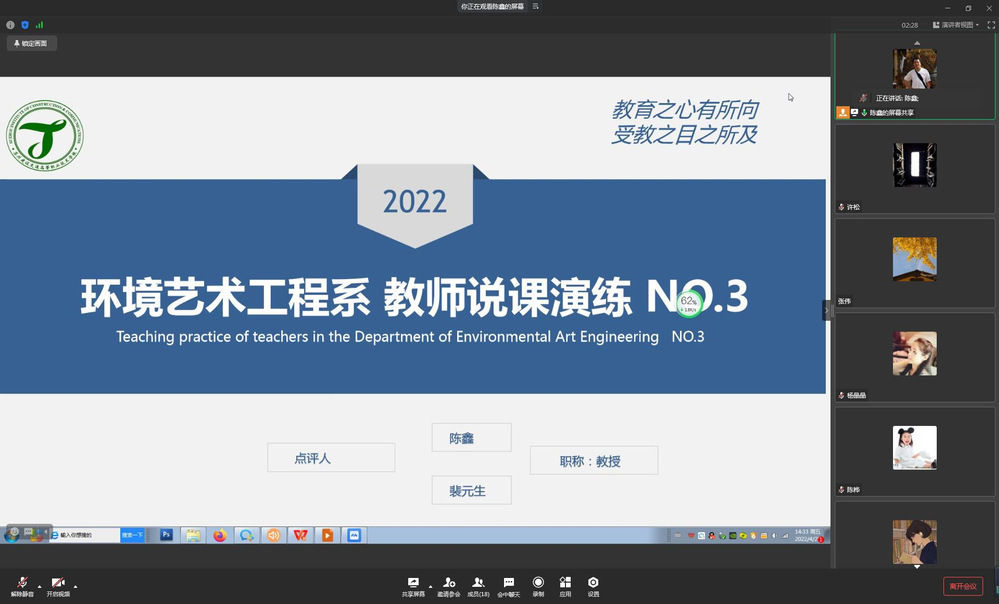Start sharing screen via 共享屏幕
The height and width of the screenshot is (604, 999).
click(413, 586)
